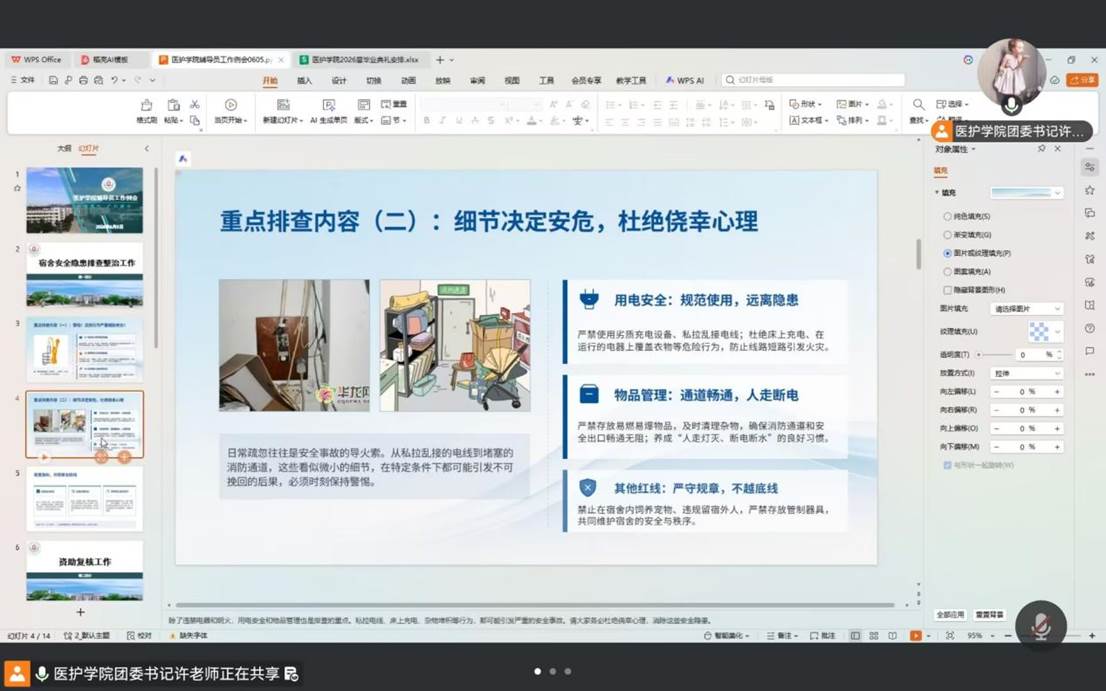Open the 医护学院2026届毕业典礼安排.xlsx document tab

(x=360, y=60)
